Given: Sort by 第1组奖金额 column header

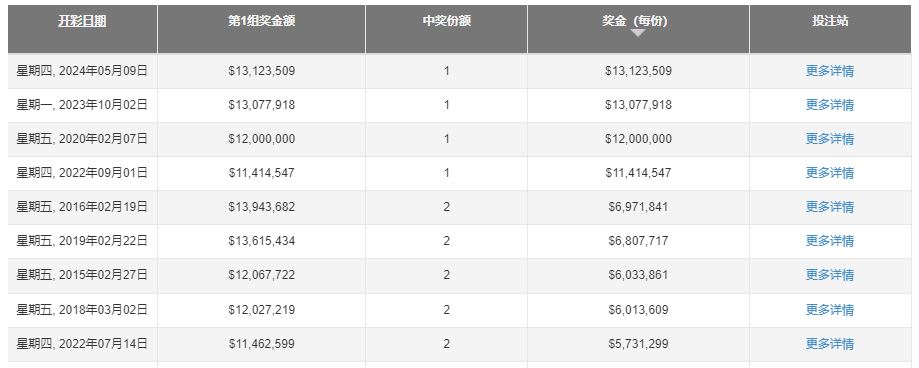Looking at the screenshot, I should click(261, 22).
